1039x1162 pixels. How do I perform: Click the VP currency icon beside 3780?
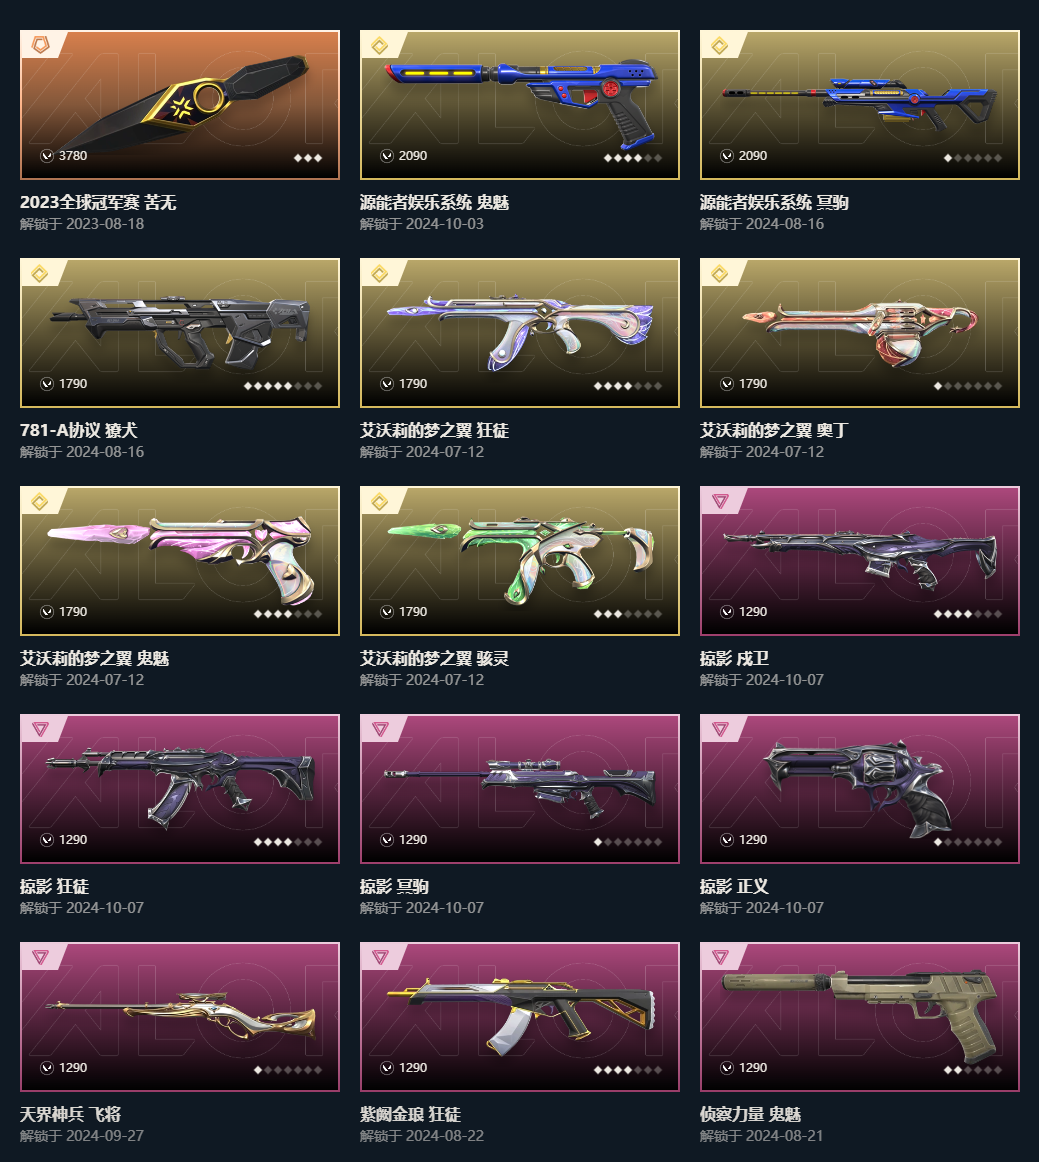47,156
